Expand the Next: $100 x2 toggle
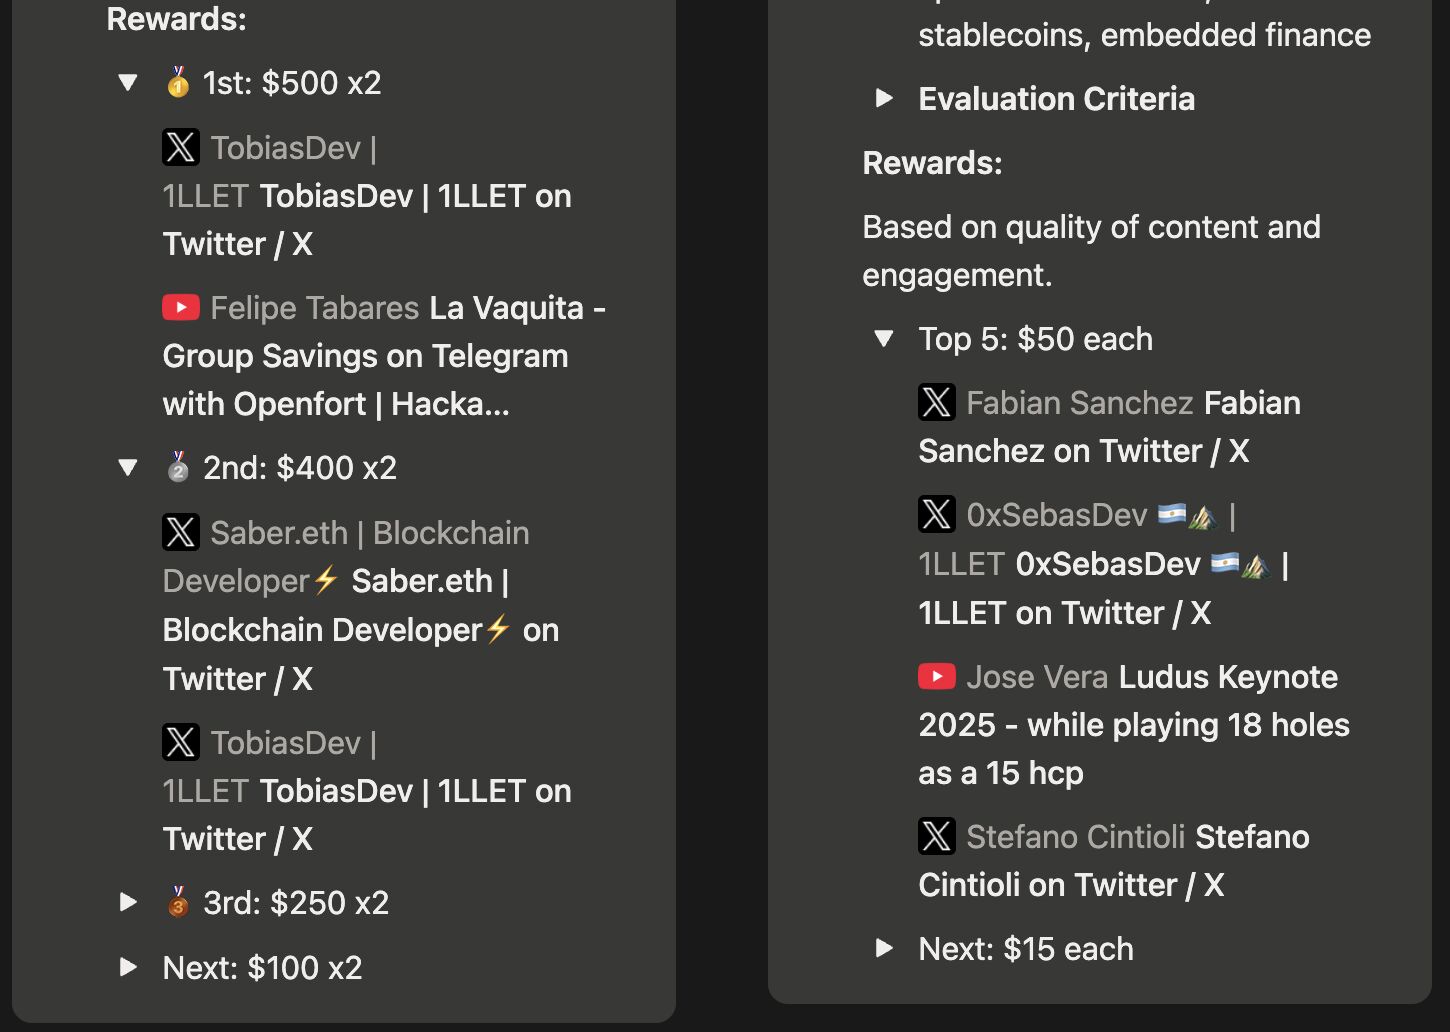Viewport: 1450px width, 1032px height. pos(128,967)
